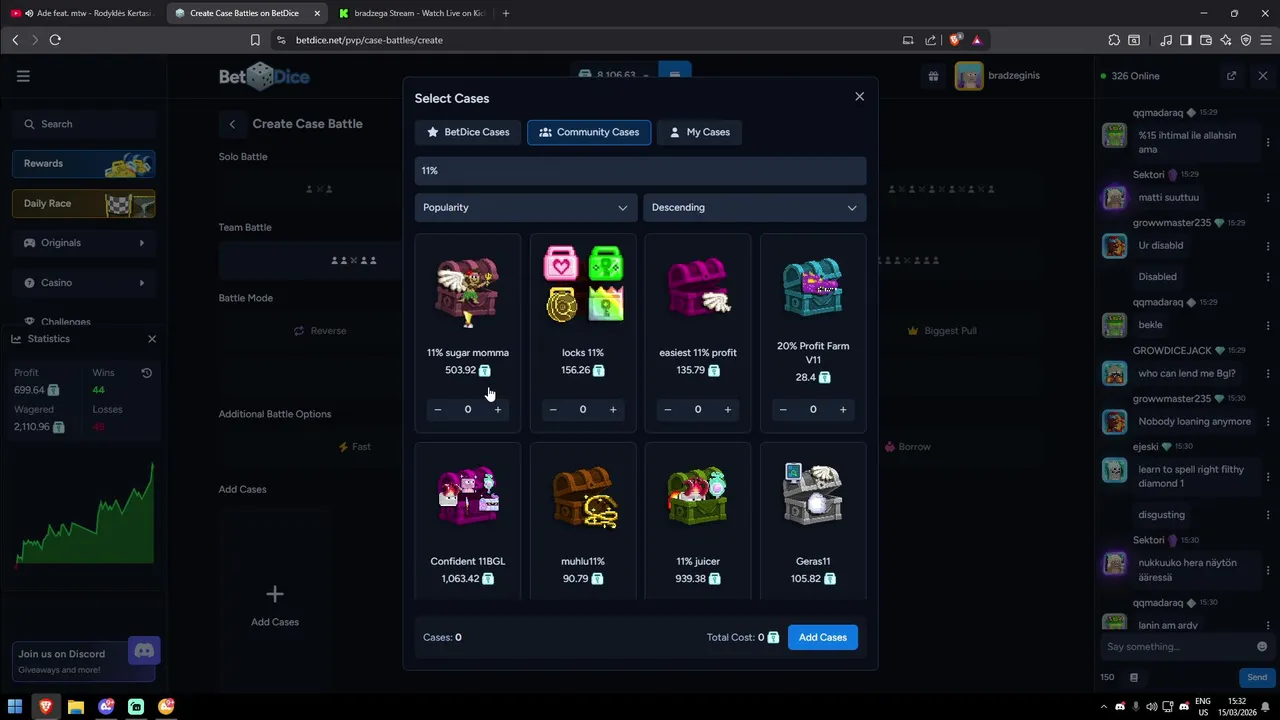Open the Rewards sidebar item
The width and height of the screenshot is (1280, 720).
(x=84, y=164)
